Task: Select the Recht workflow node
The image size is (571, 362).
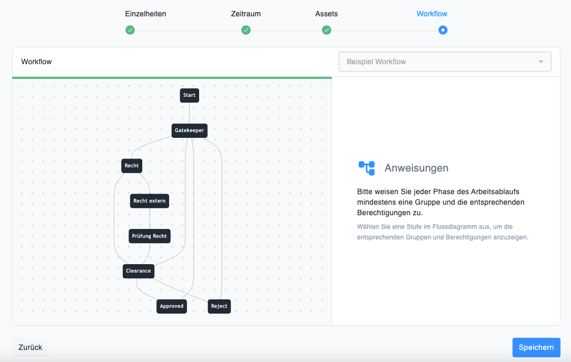Action: 131,166
